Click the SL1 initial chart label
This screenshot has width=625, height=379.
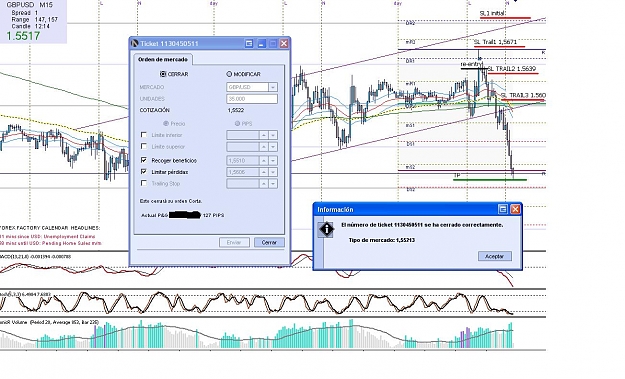tap(493, 13)
